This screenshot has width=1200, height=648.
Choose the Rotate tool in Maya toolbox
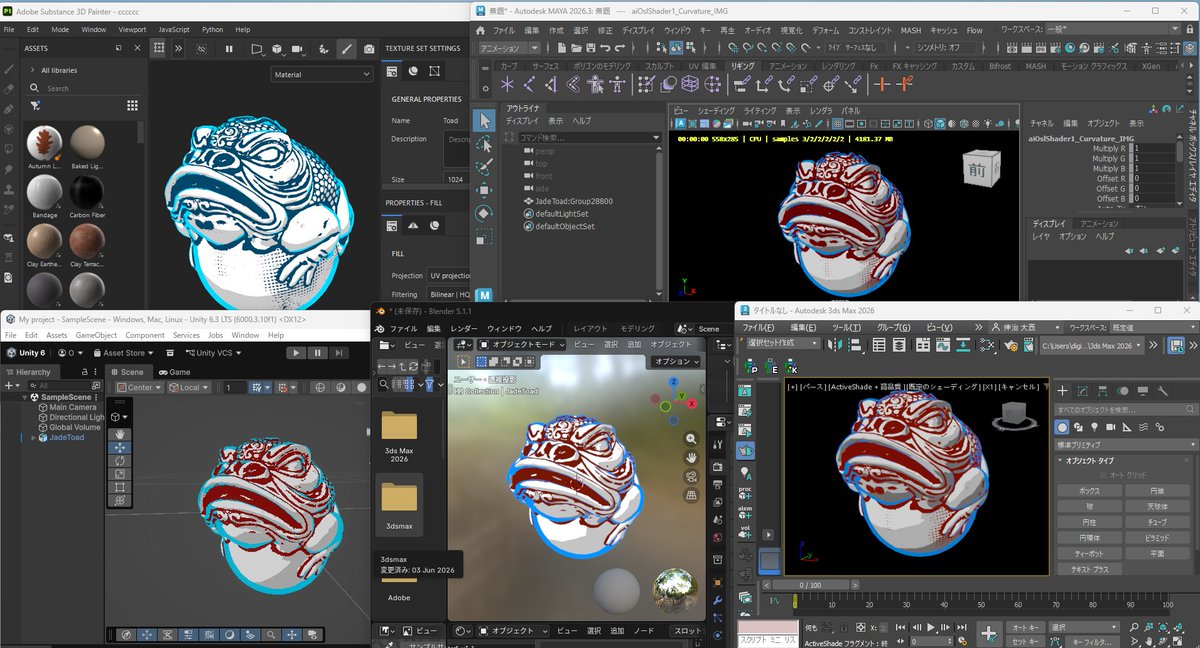484,213
